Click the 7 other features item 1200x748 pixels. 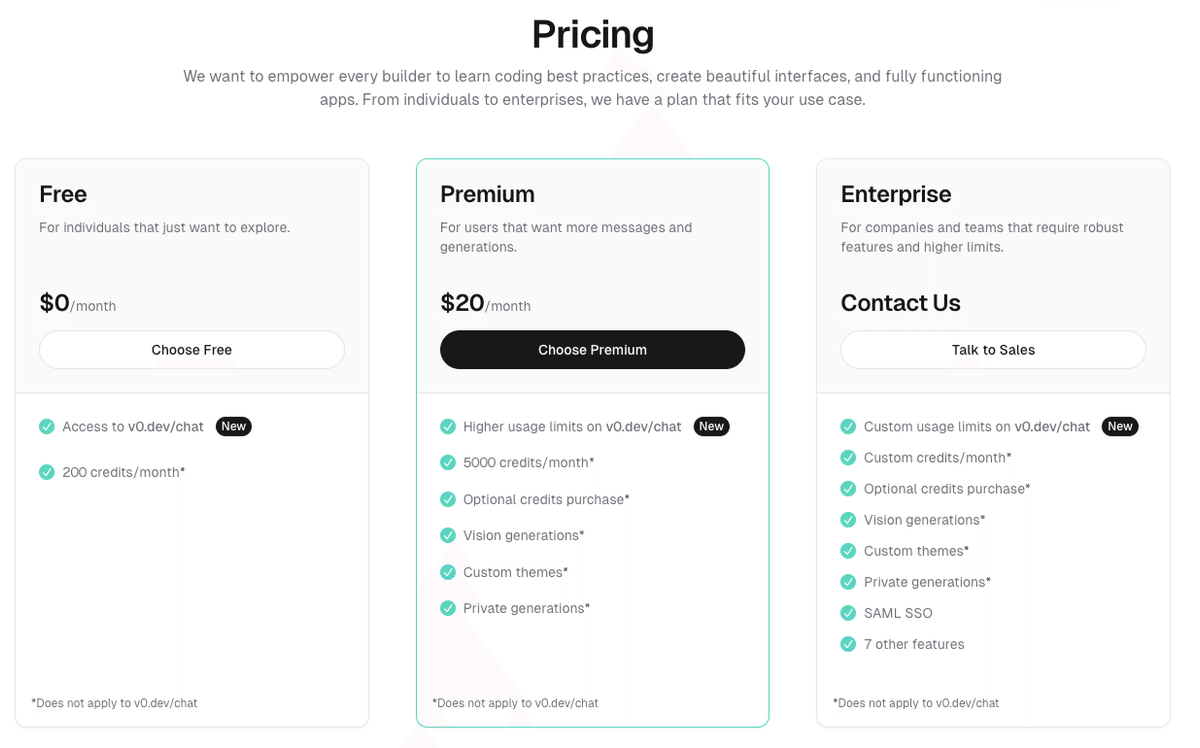pos(914,644)
